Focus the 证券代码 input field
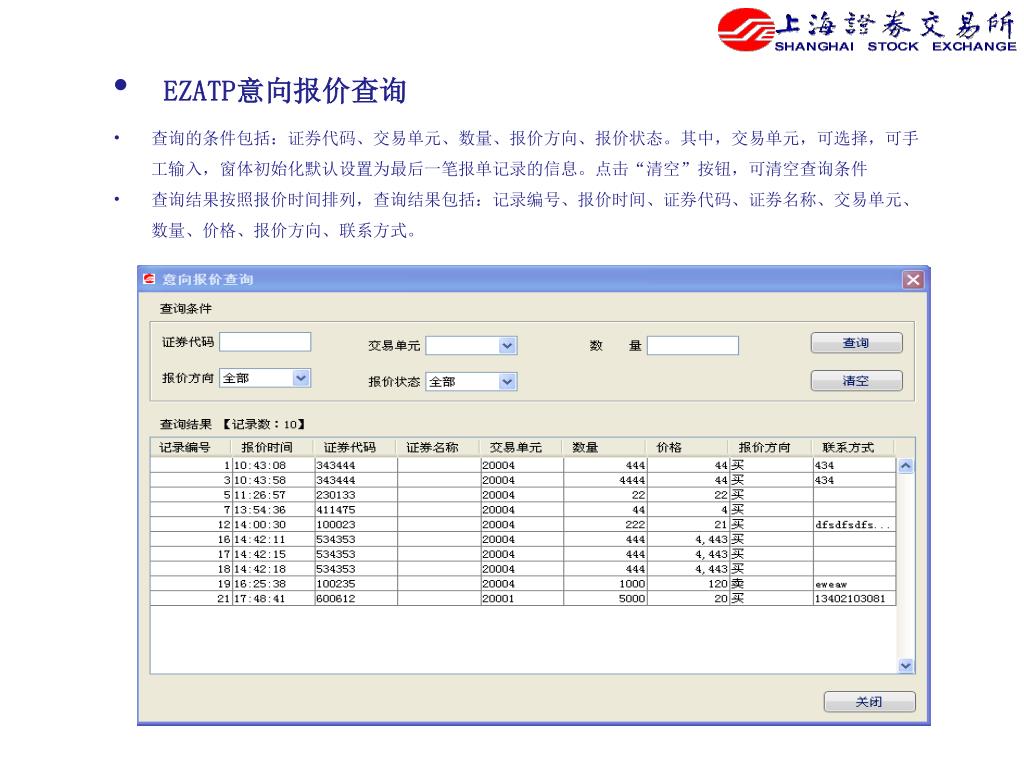1024x768 pixels. (x=265, y=342)
